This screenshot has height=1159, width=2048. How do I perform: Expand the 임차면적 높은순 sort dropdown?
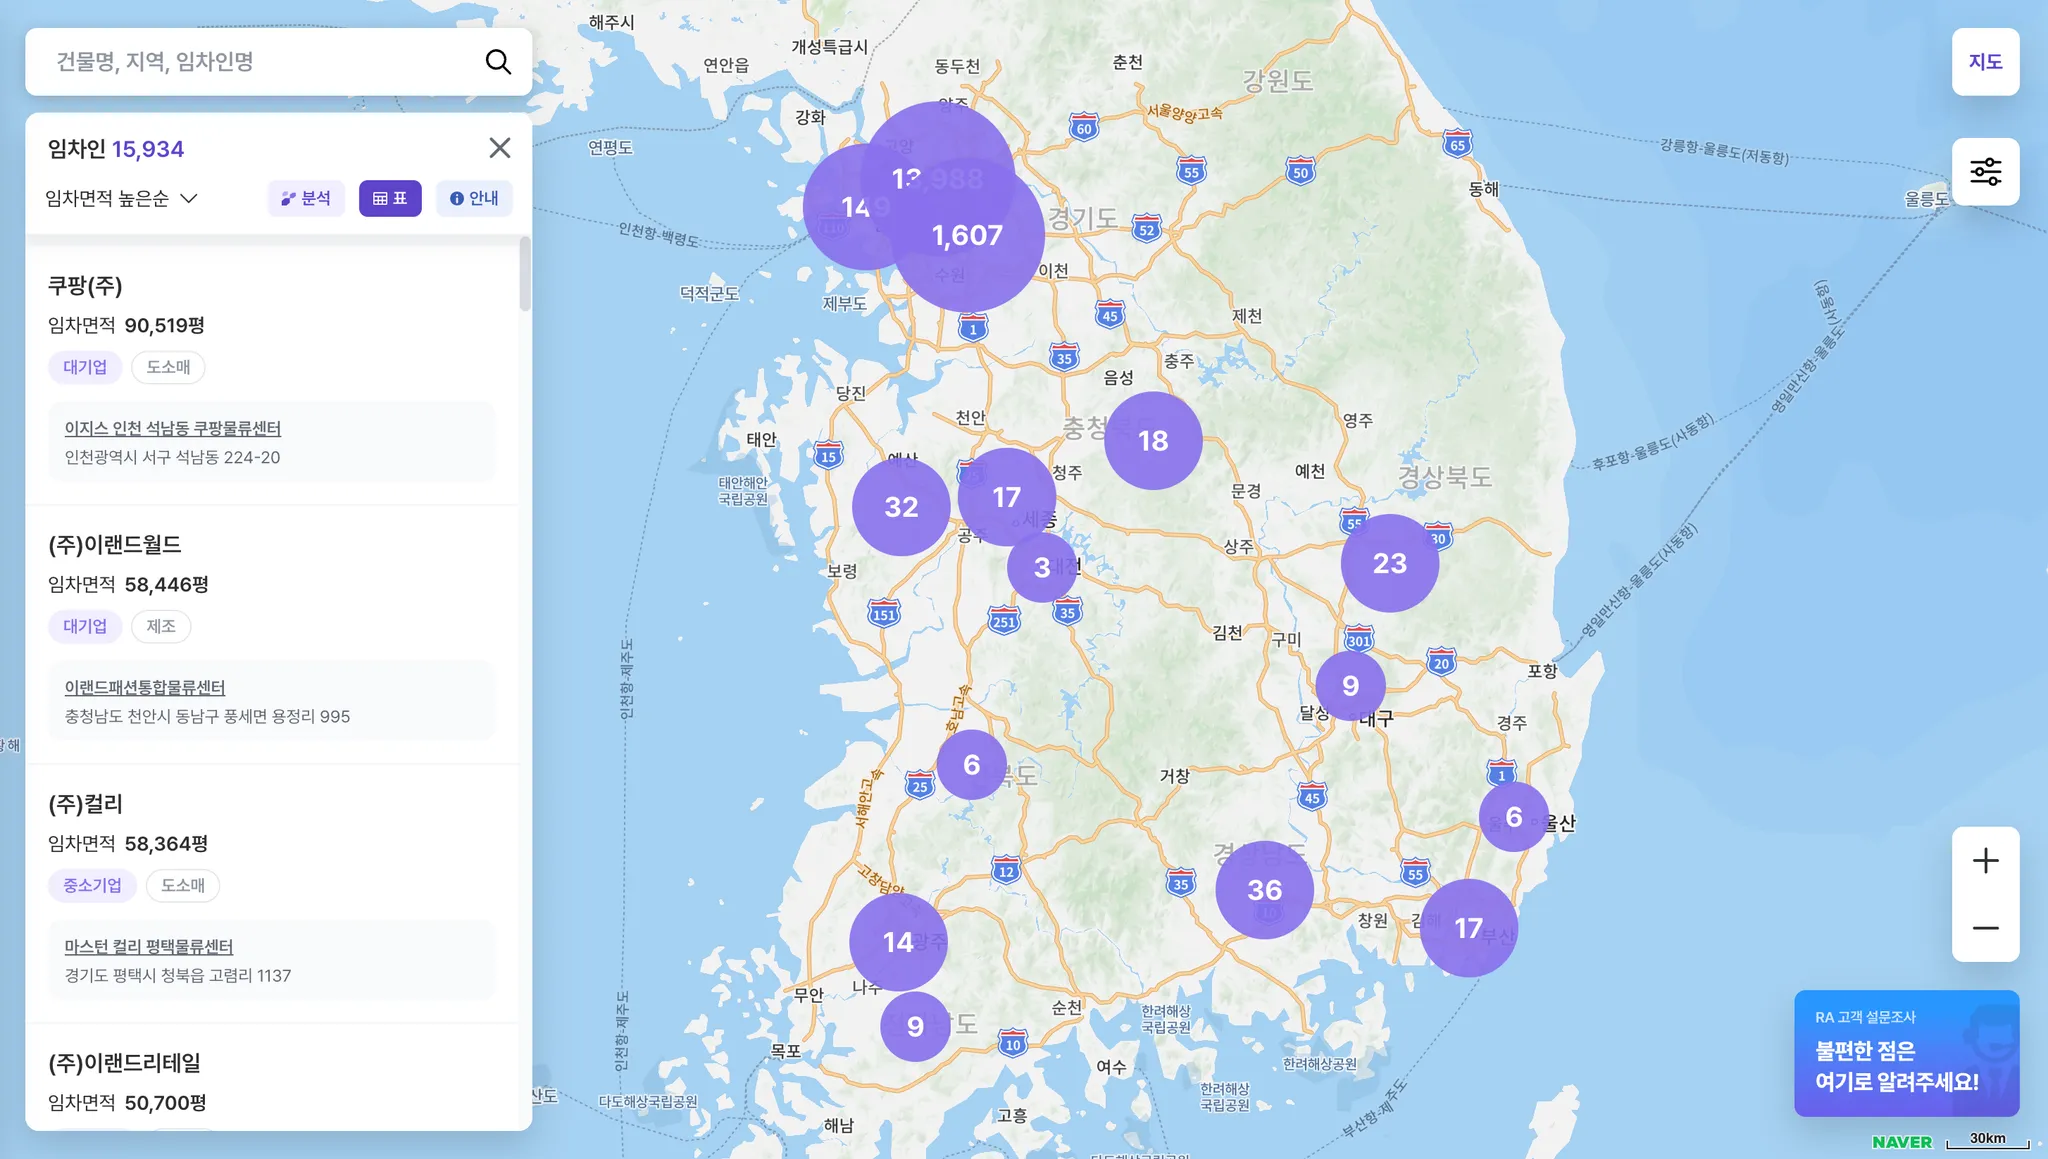(122, 198)
